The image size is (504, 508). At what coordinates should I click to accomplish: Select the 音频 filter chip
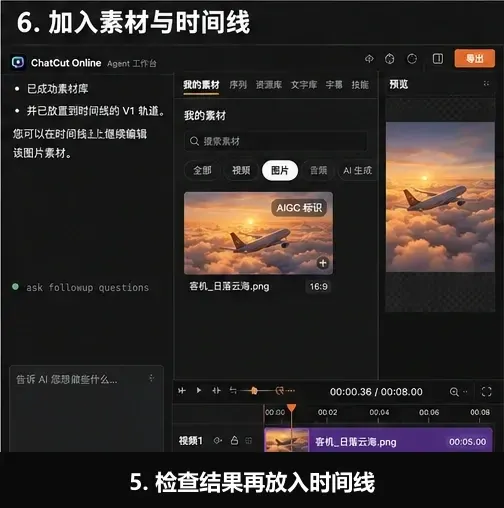318,171
